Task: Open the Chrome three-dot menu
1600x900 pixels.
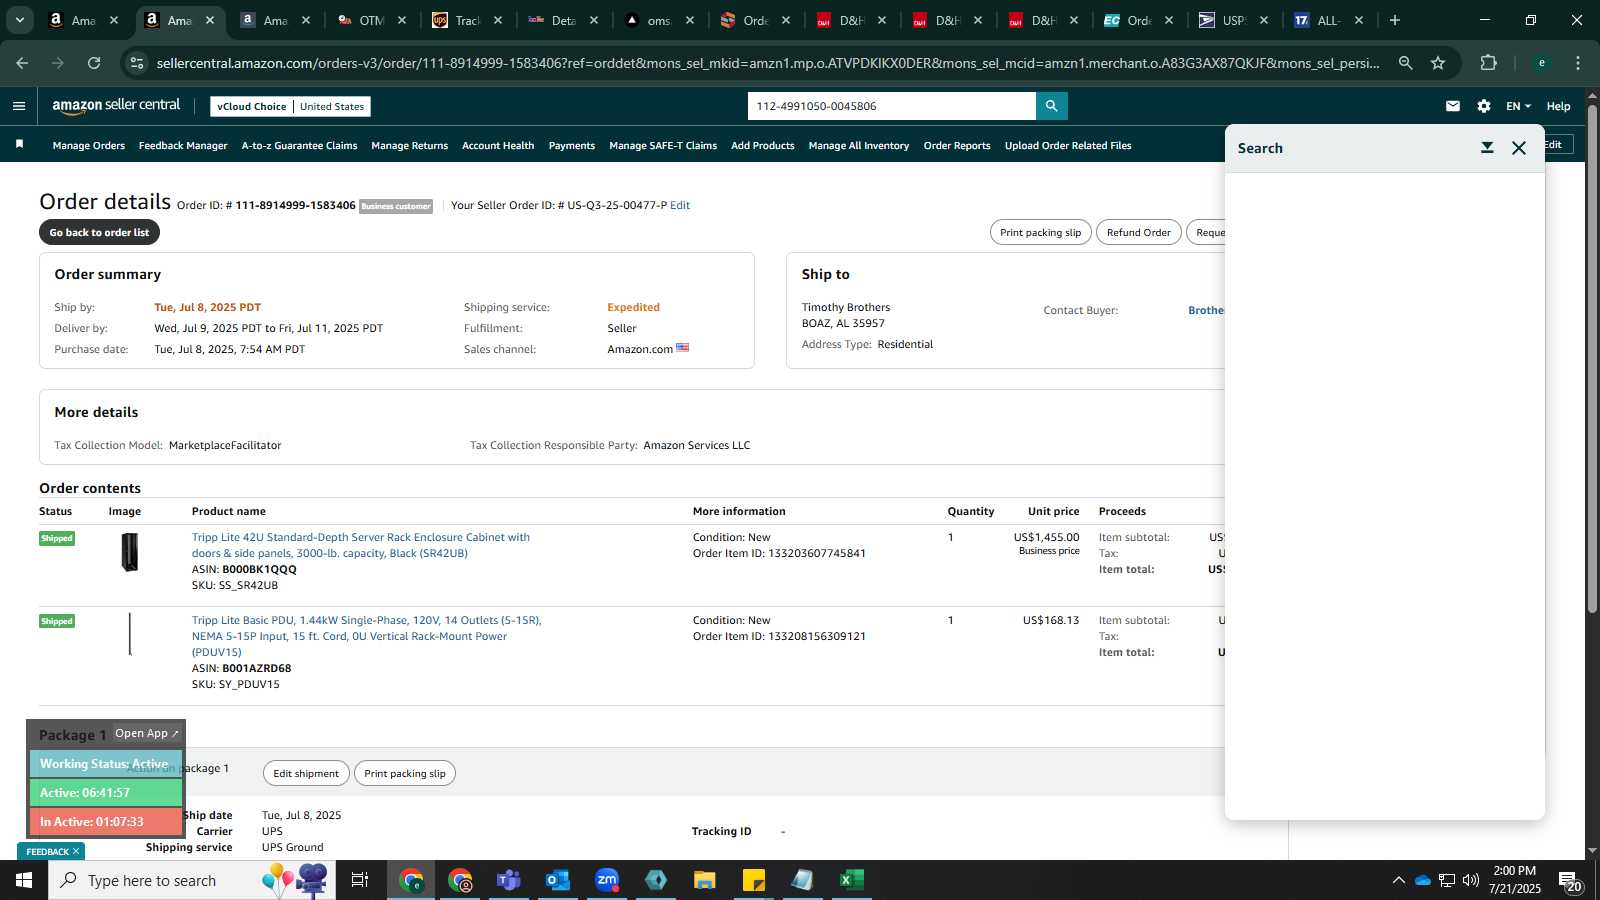Action: pos(1578,63)
